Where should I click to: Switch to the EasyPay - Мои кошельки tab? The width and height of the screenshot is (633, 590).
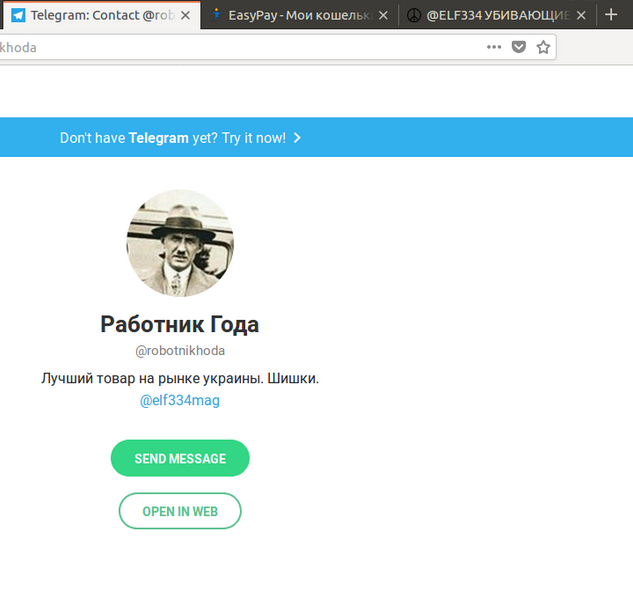tap(294, 16)
